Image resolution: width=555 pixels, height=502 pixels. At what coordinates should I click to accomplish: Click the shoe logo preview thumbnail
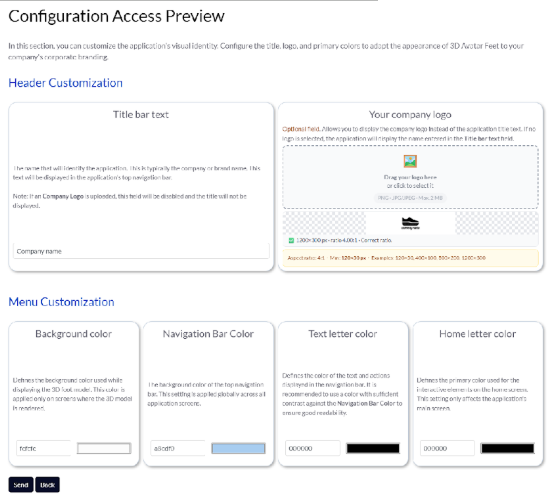410,223
